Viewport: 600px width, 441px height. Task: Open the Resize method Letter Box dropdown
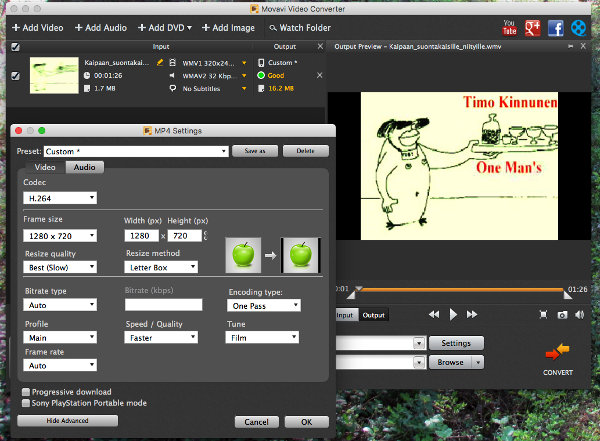pyautogui.click(x=161, y=267)
